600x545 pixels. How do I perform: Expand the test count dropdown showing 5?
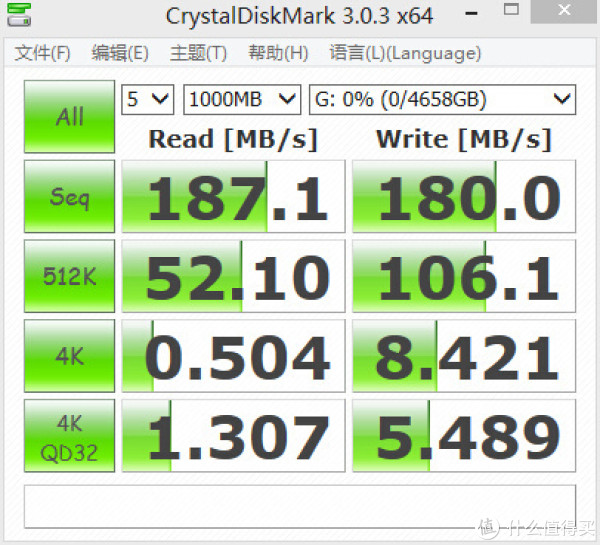tap(148, 100)
